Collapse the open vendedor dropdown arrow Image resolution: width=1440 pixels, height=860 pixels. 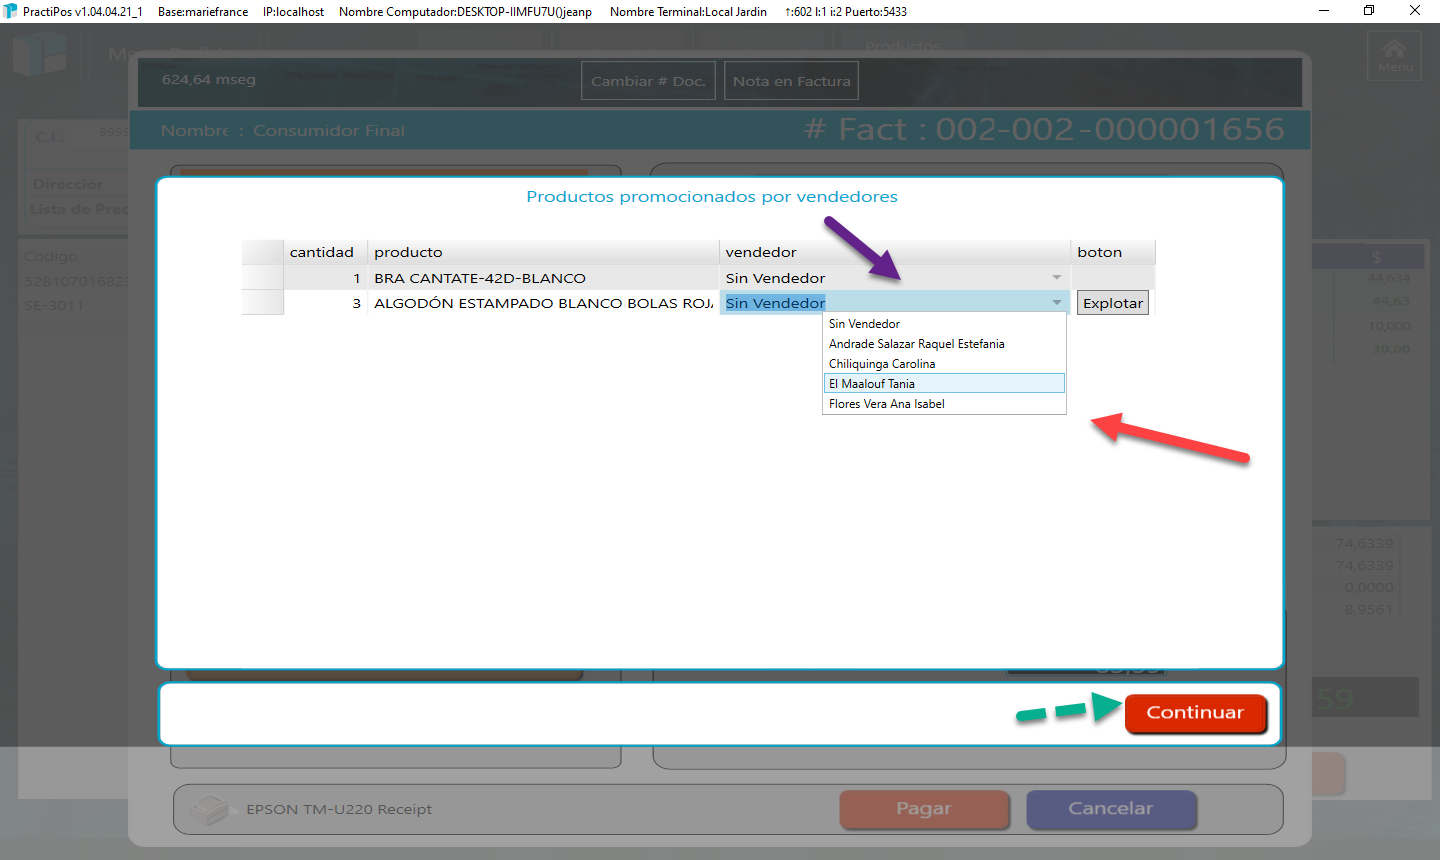click(1056, 303)
